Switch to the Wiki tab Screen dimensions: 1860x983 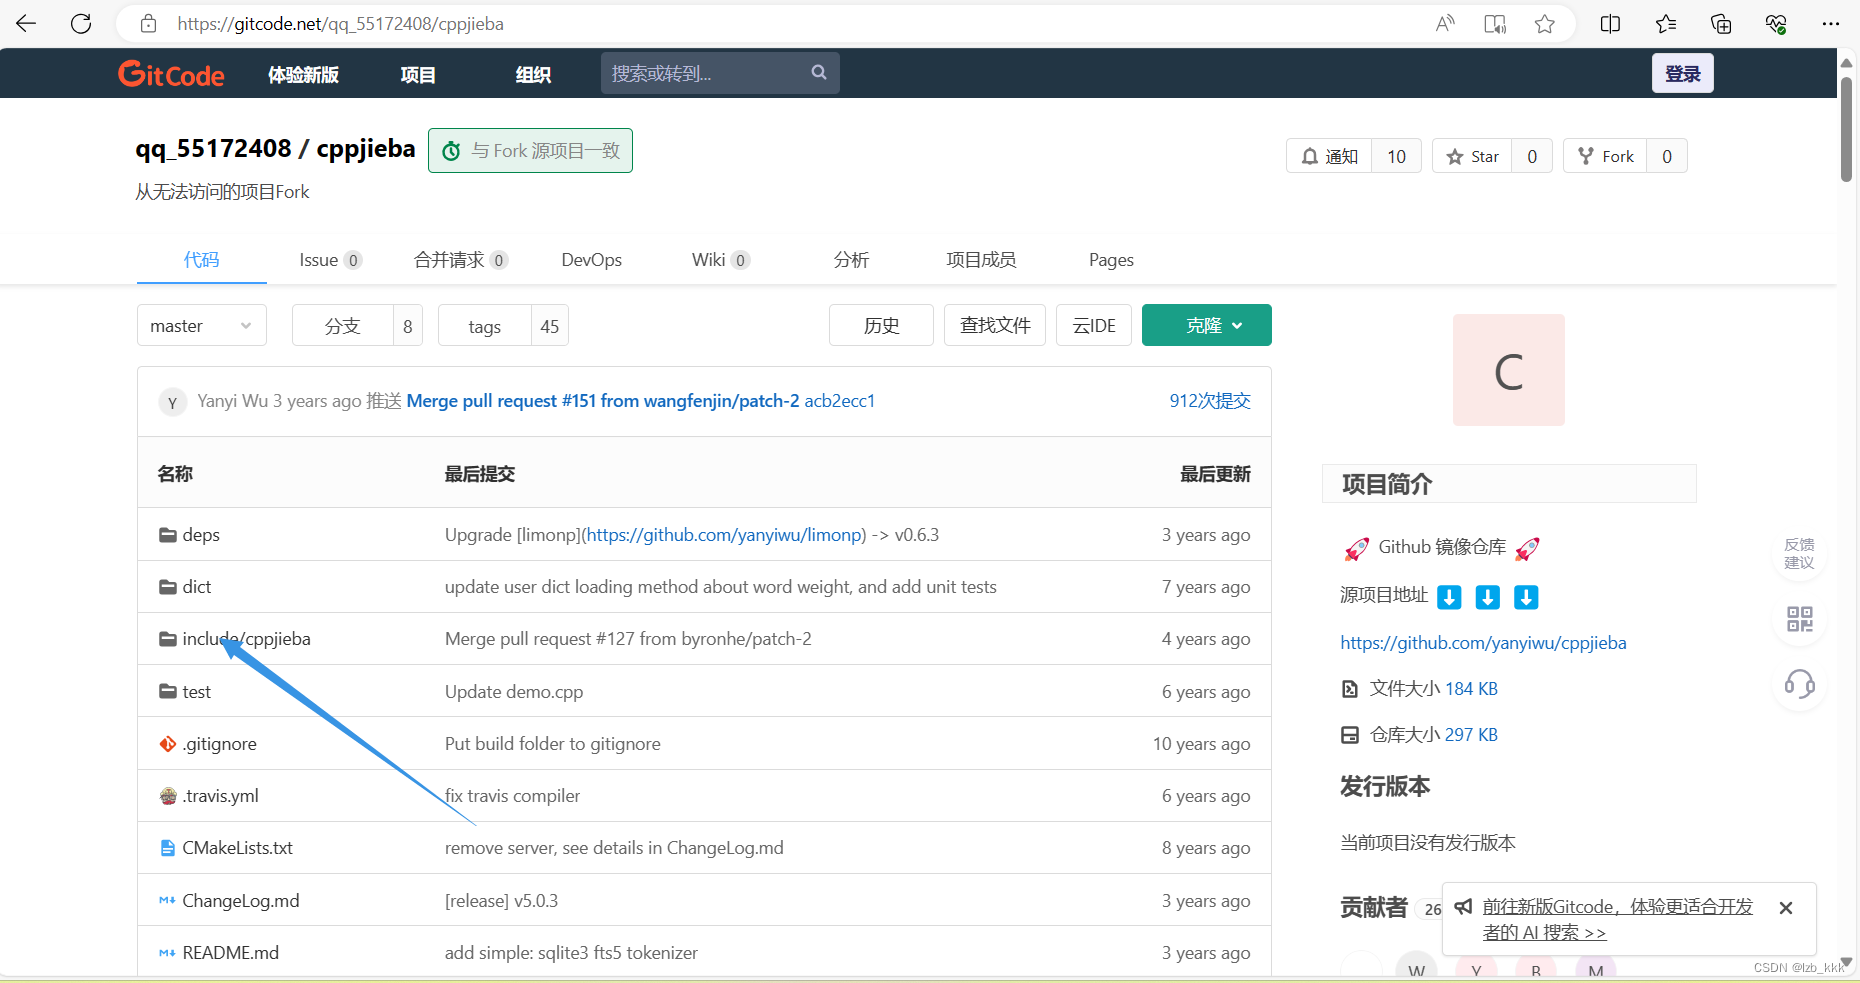tap(721, 260)
